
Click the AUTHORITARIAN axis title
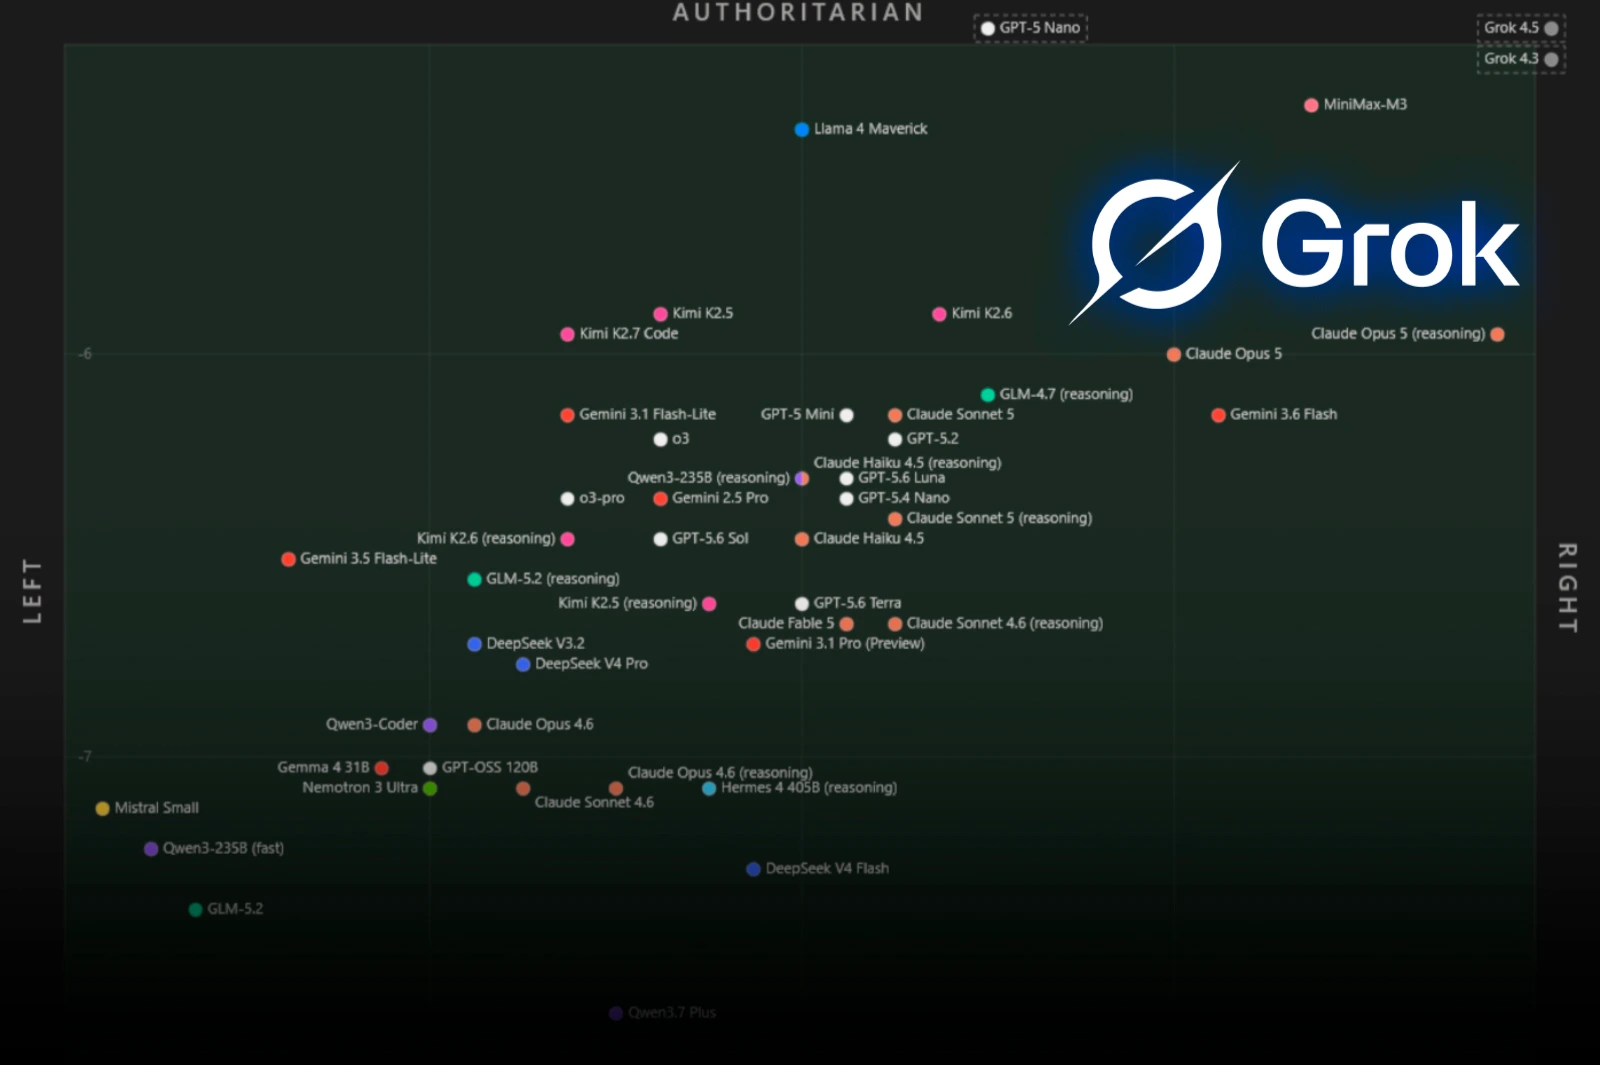pos(798,13)
